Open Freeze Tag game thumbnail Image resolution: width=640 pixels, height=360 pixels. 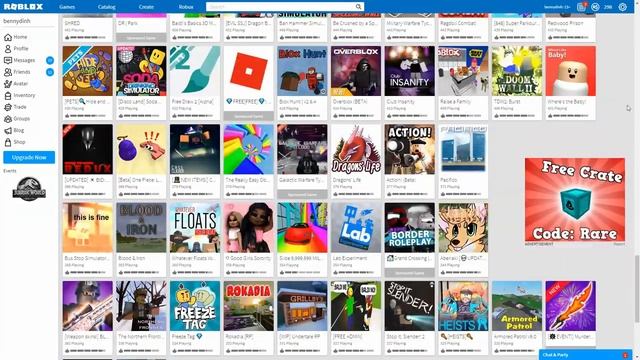point(195,306)
